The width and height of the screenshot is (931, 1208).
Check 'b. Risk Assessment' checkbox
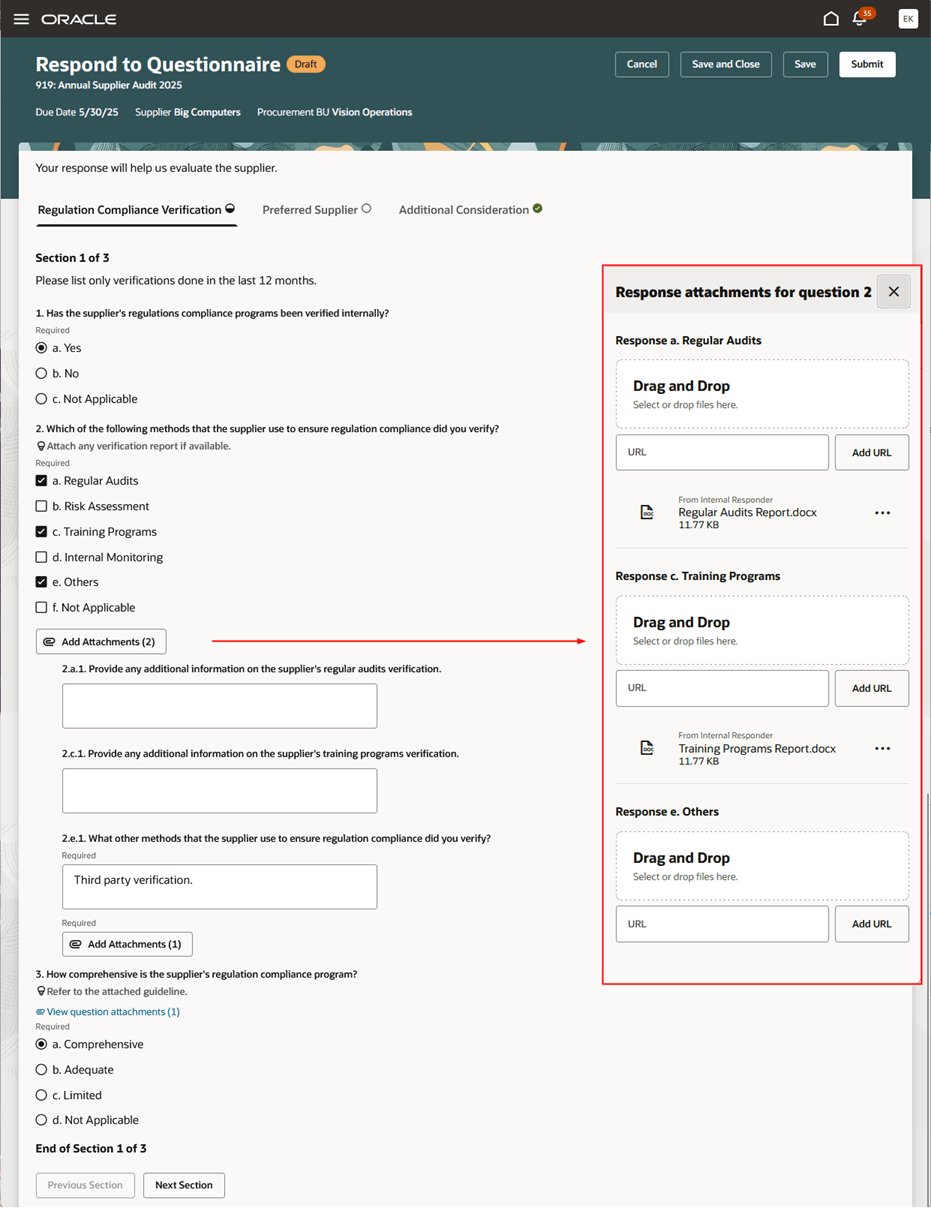click(41, 506)
